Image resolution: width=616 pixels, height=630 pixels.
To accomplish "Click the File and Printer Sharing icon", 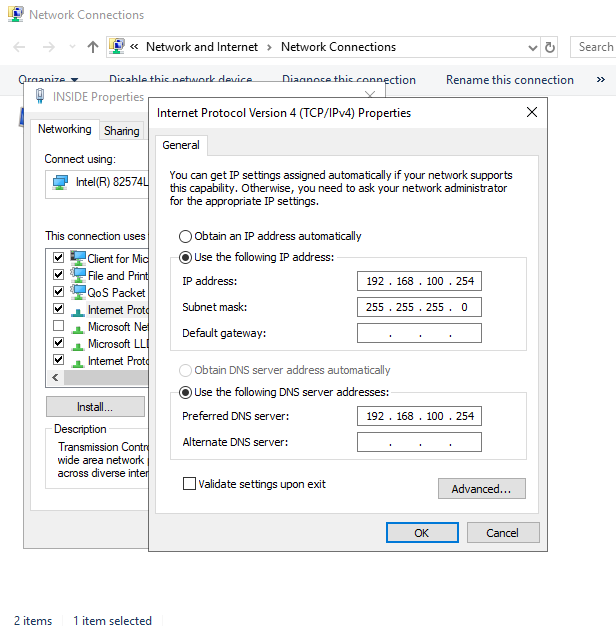I will tap(78, 275).
